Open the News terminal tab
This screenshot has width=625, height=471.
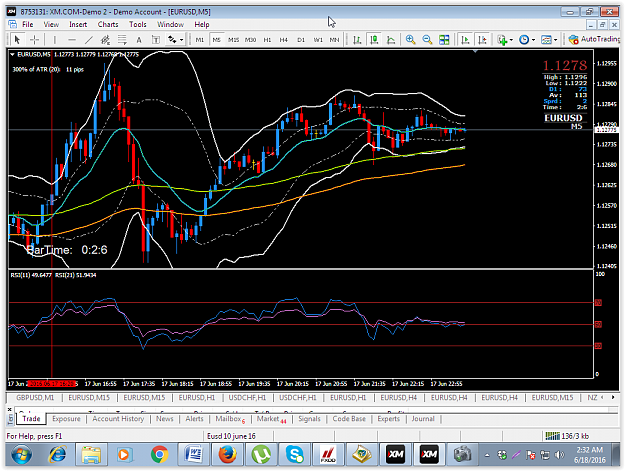(x=165, y=419)
